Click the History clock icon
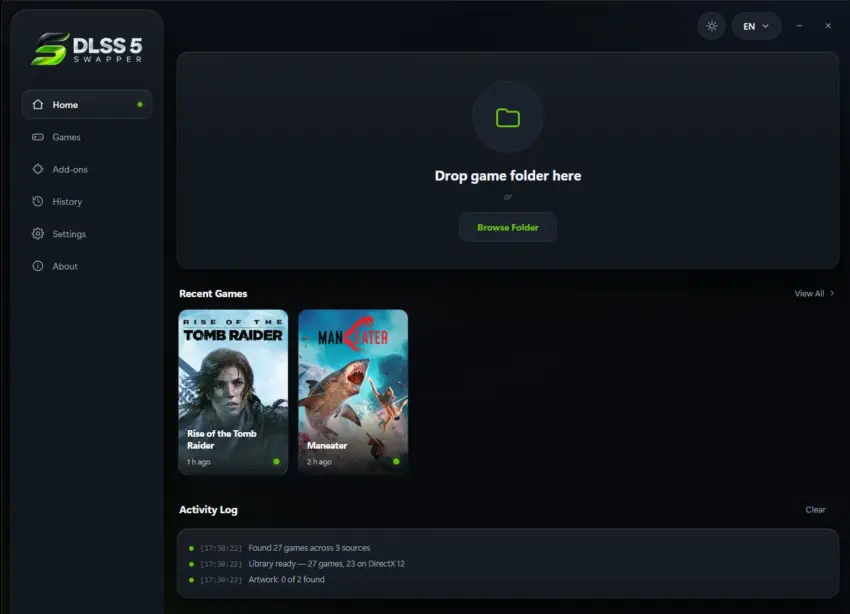850x614 pixels. click(x=37, y=202)
